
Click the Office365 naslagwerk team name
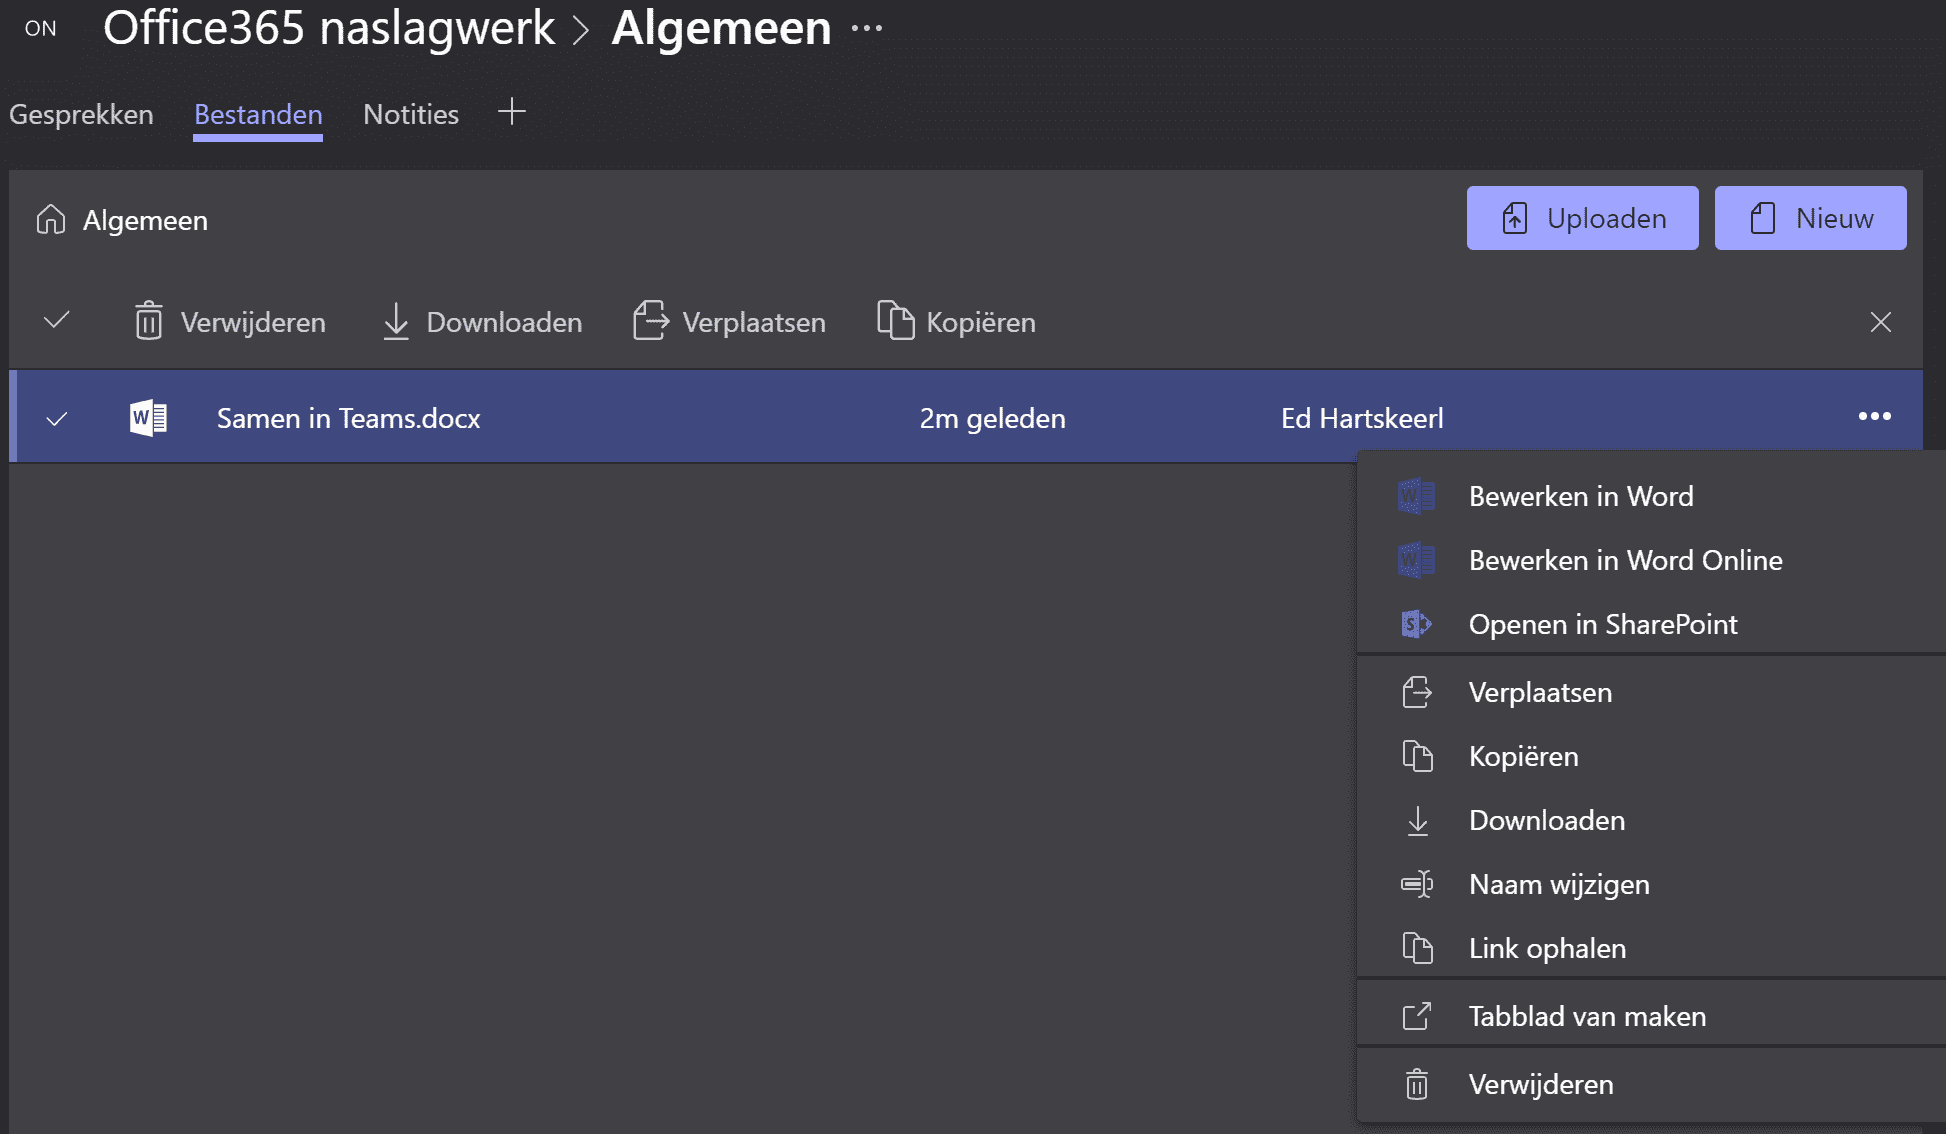329,28
